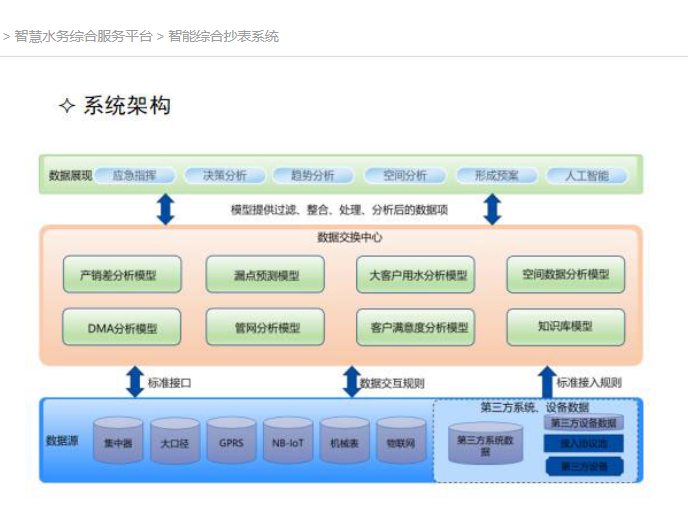688x510 pixels.
Task: Click the 第三方系统、设备数据 title
Action: (534, 407)
